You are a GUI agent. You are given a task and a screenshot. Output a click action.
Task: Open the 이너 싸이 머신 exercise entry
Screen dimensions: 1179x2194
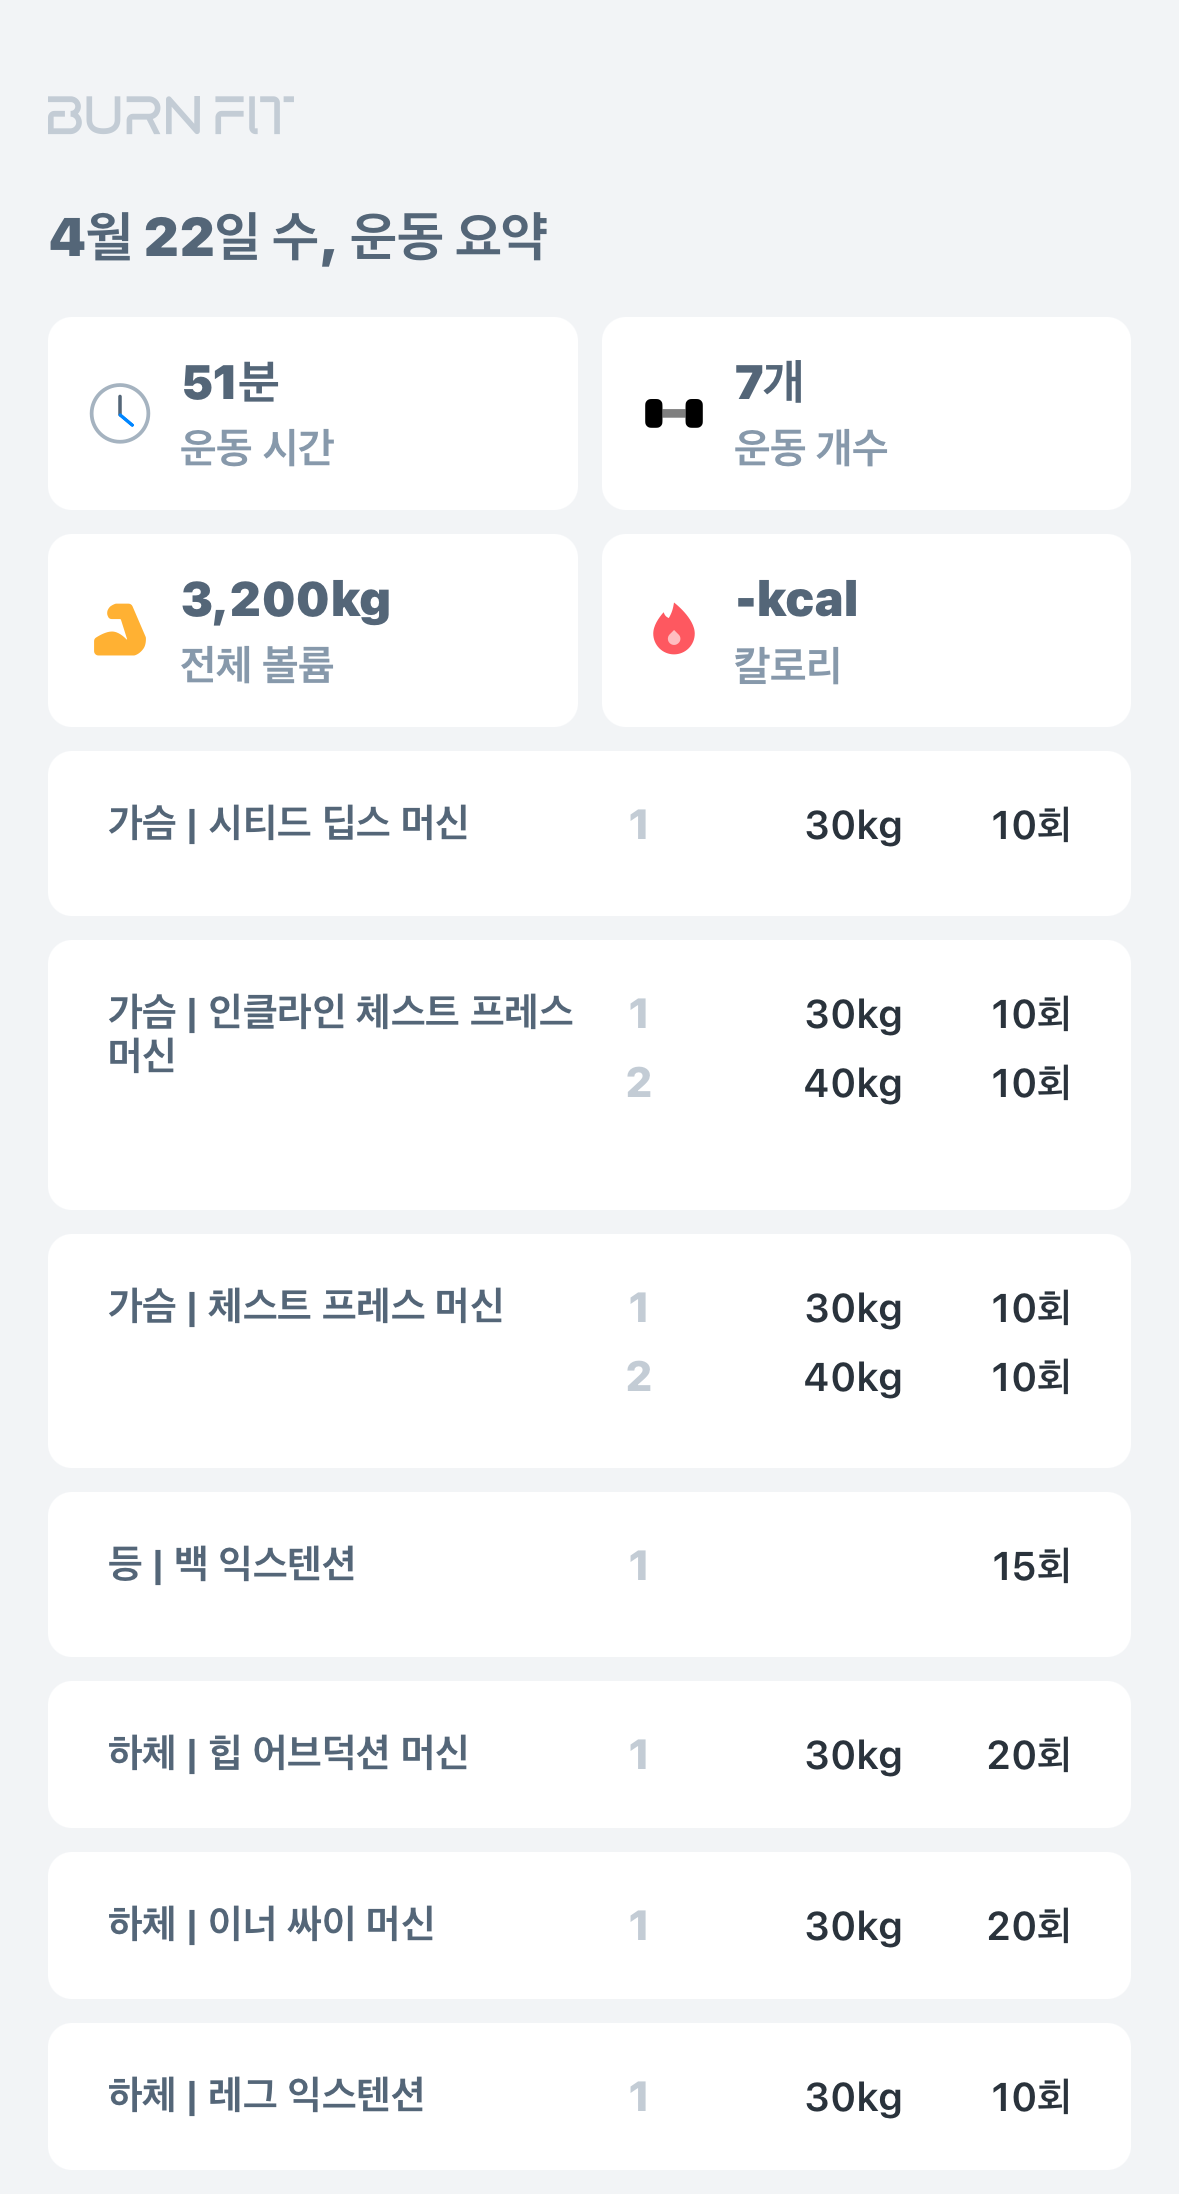589,1925
